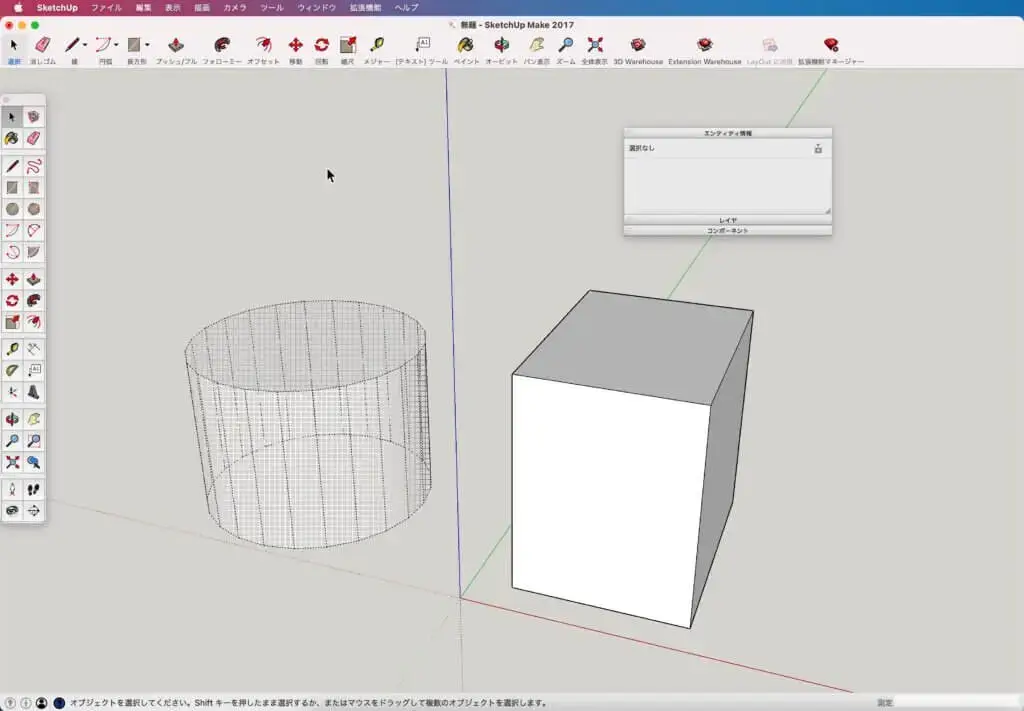Image resolution: width=1024 pixels, height=711 pixels.
Task: Expand the レイヤ section in the entity panel
Action: (x=728, y=221)
